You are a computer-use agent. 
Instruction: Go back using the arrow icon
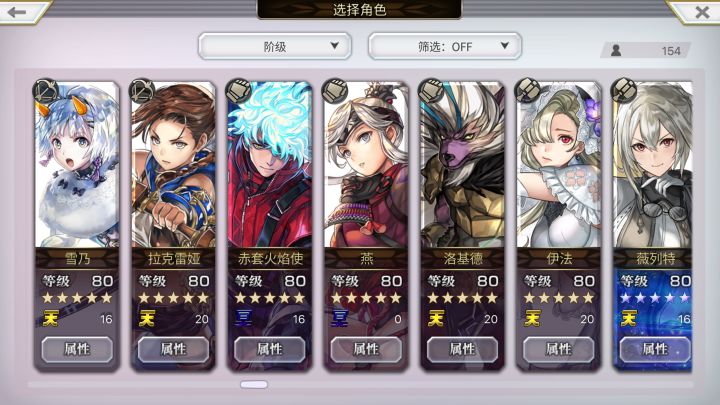tap(17, 12)
